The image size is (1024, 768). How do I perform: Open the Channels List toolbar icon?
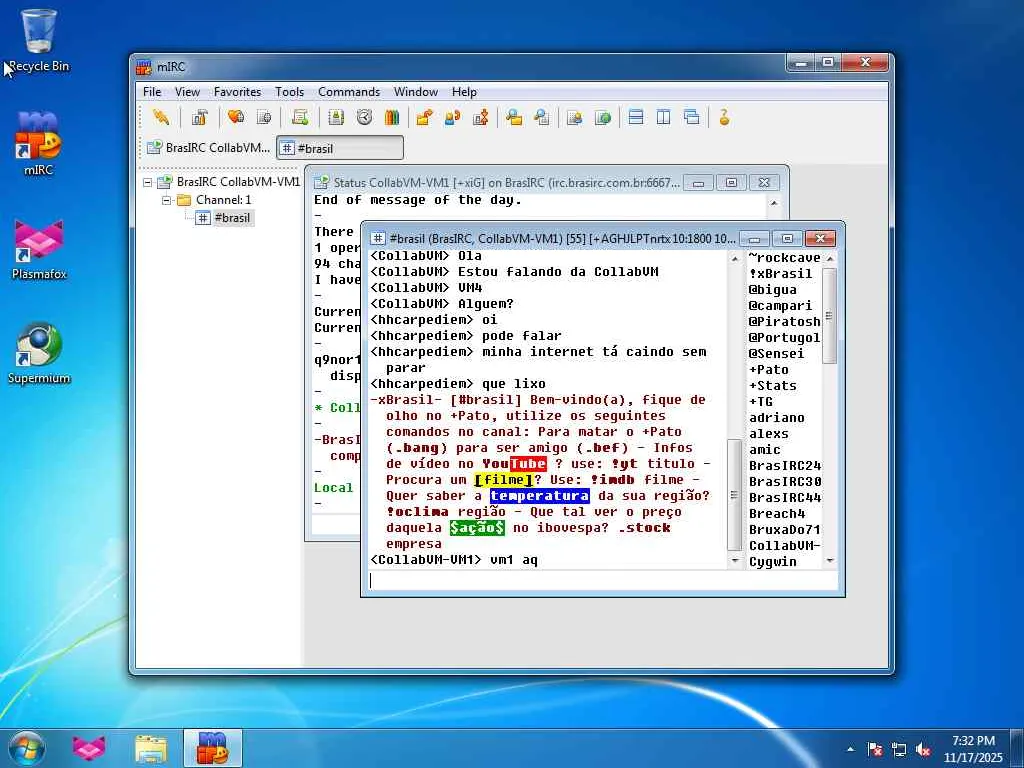click(264, 118)
